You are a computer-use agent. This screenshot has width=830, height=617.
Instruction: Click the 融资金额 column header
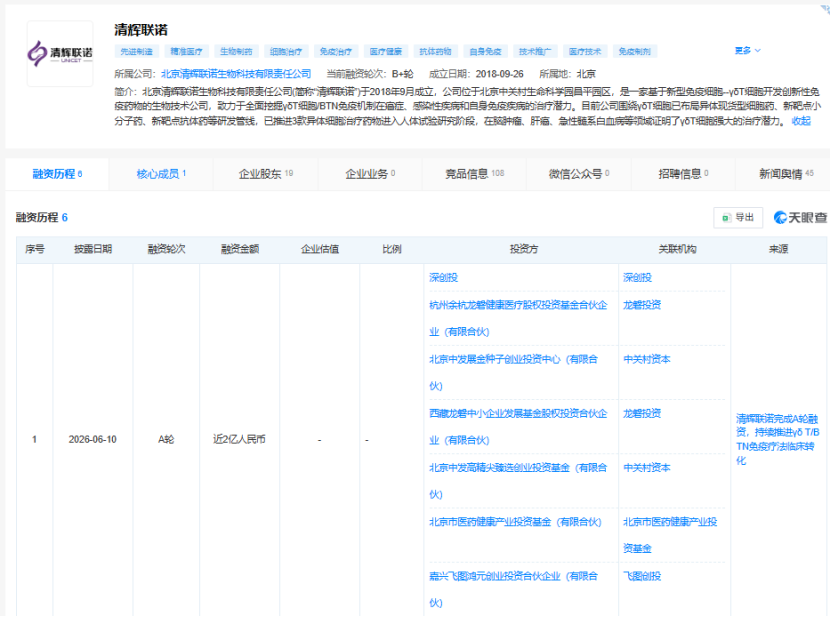pos(240,249)
